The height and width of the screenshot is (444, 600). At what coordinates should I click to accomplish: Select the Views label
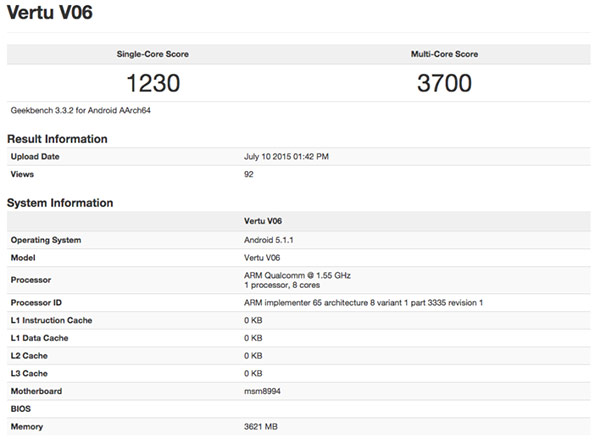22,174
